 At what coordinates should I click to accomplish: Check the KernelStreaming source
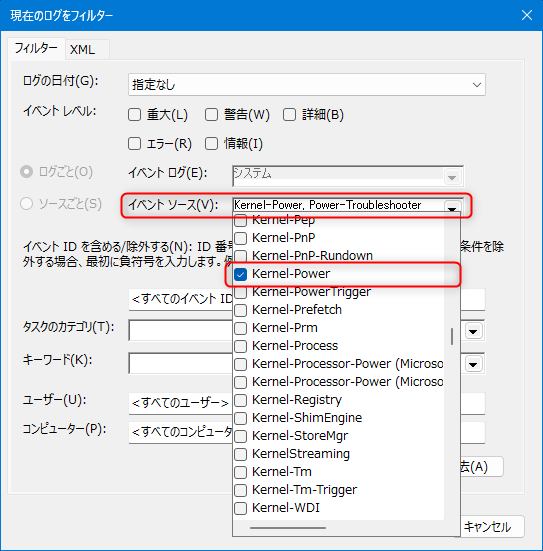(x=240, y=454)
